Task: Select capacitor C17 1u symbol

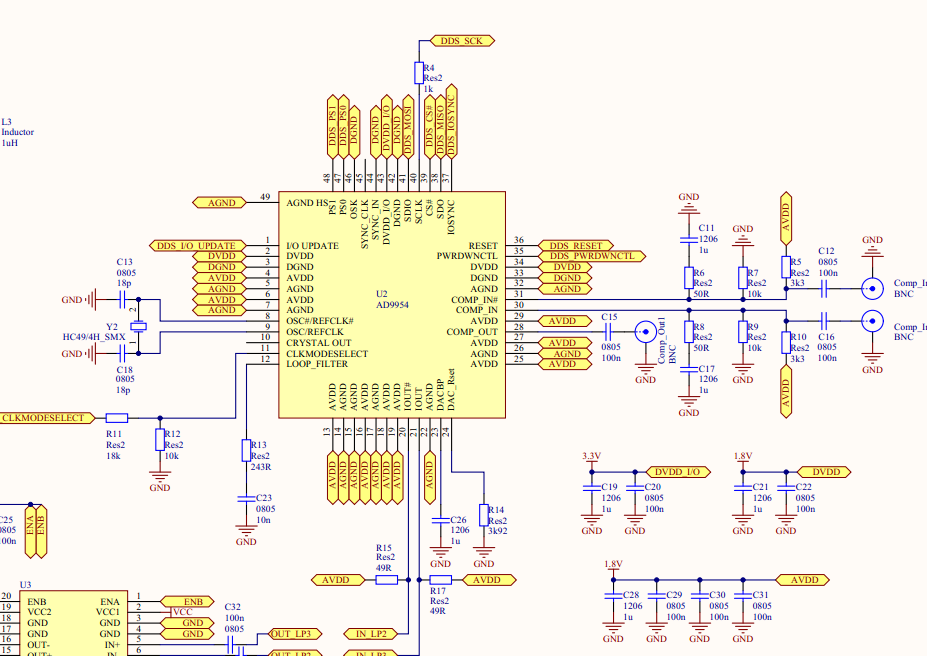Action: tap(689, 369)
